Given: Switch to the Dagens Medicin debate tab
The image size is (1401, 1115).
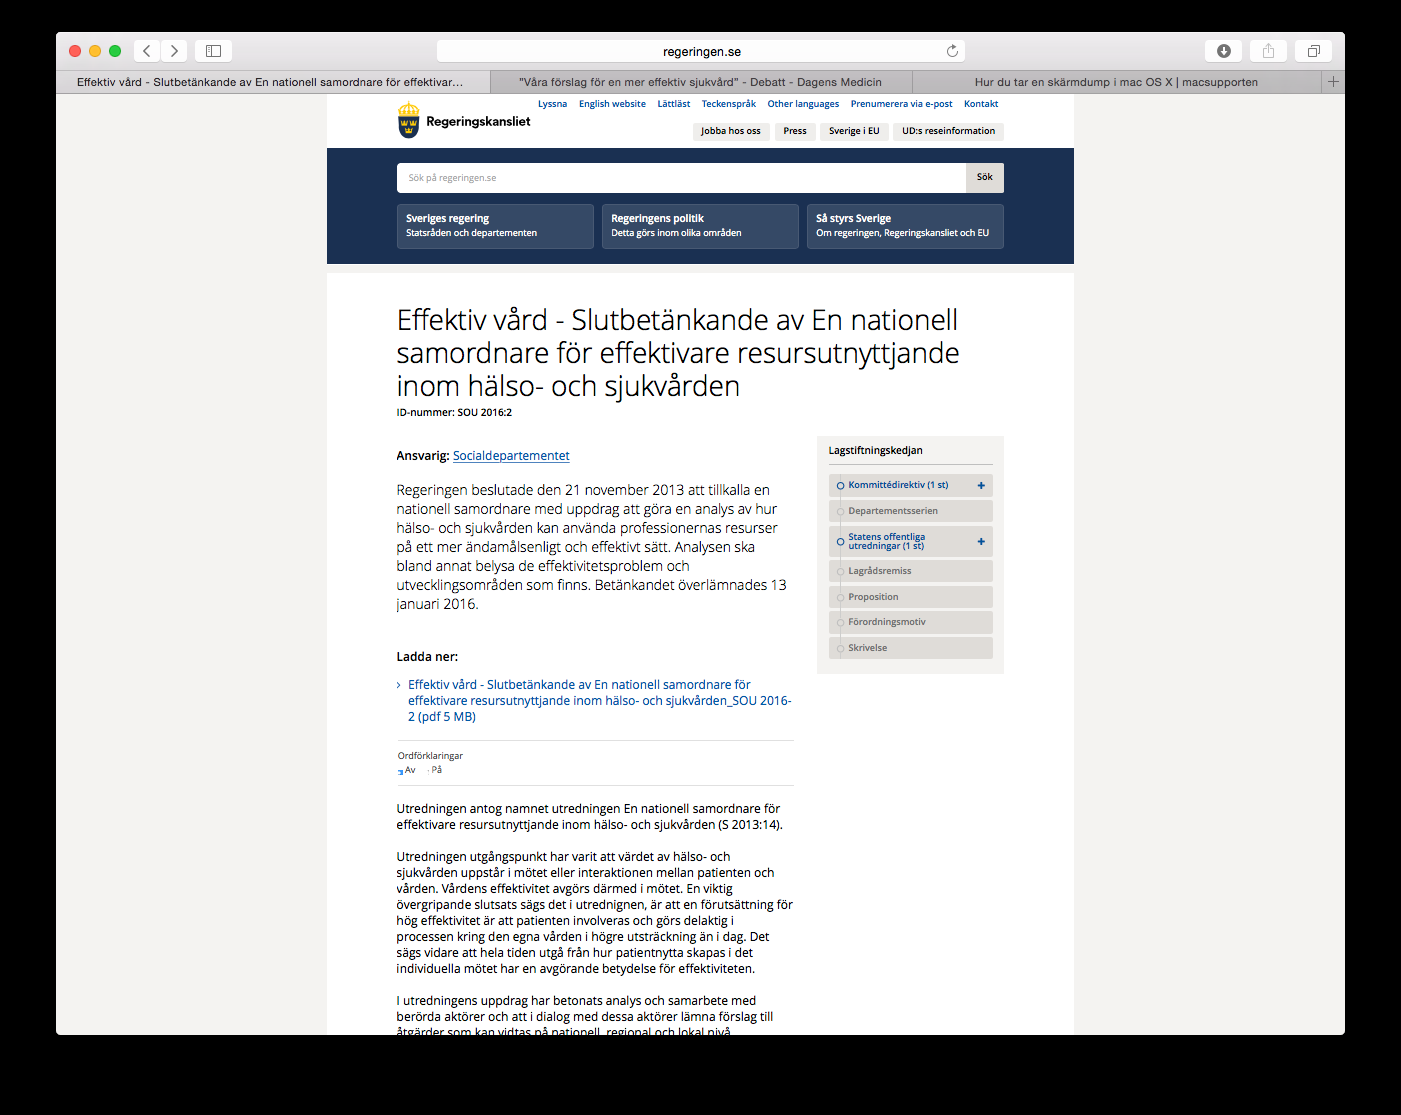Looking at the screenshot, I should [x=701, y=82].
